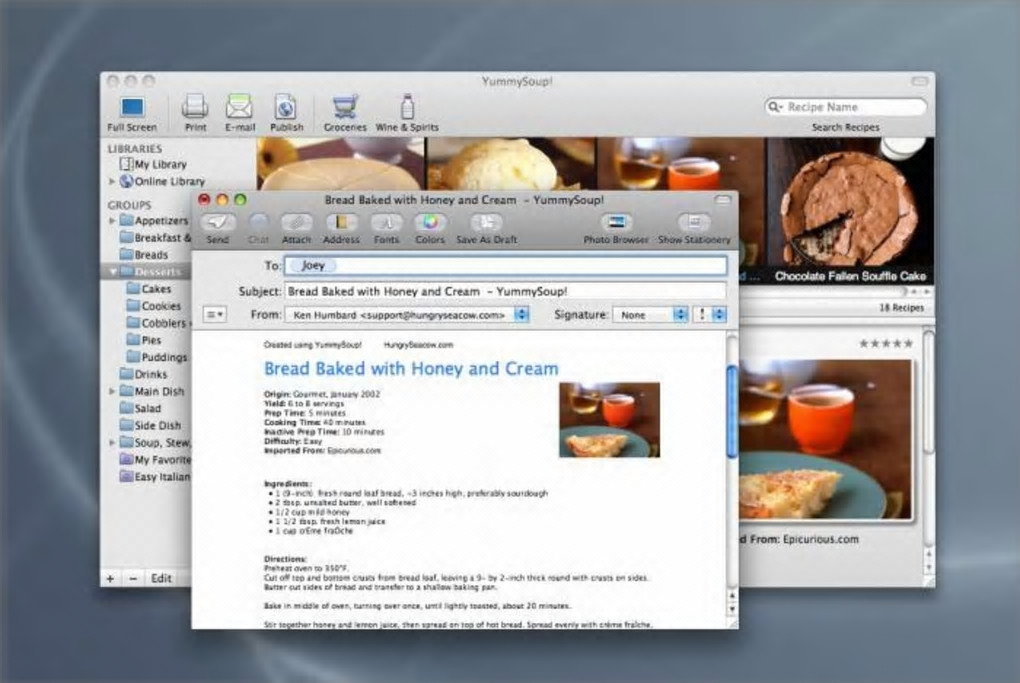Viewport: 1020px width, 683px height.
Task: Click the five-star rating in recipe detail
Action: tap(886, 343)
